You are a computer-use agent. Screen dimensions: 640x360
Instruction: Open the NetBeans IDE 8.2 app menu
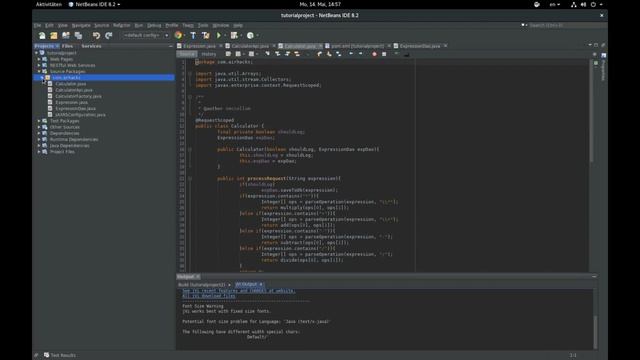point(94,4)
